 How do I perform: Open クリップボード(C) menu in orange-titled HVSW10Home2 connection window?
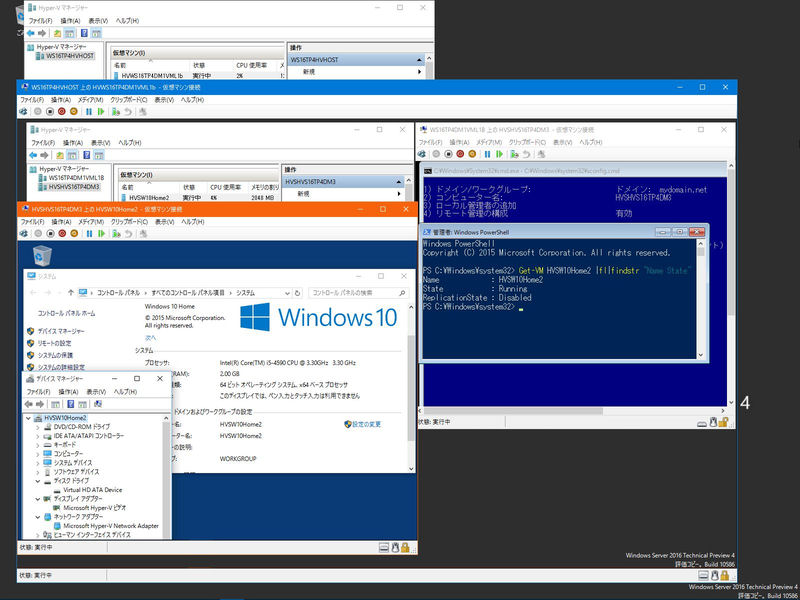[129, 222]
